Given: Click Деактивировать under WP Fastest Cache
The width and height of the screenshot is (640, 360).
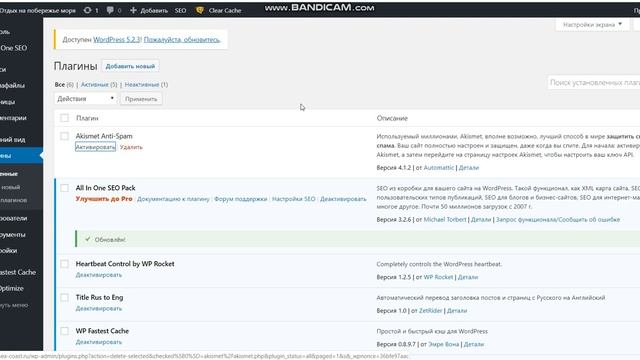Looking at the screenshot, I should tap(99, 342).
